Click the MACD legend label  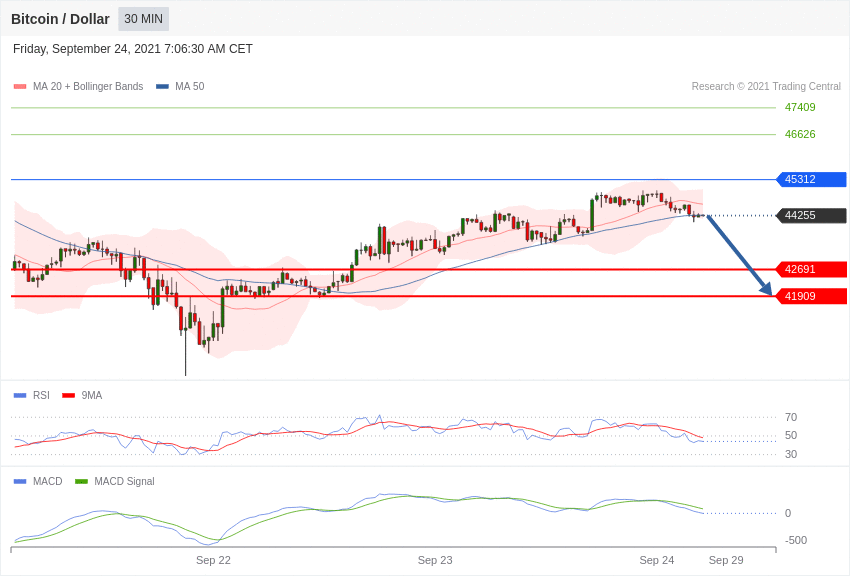48,482
